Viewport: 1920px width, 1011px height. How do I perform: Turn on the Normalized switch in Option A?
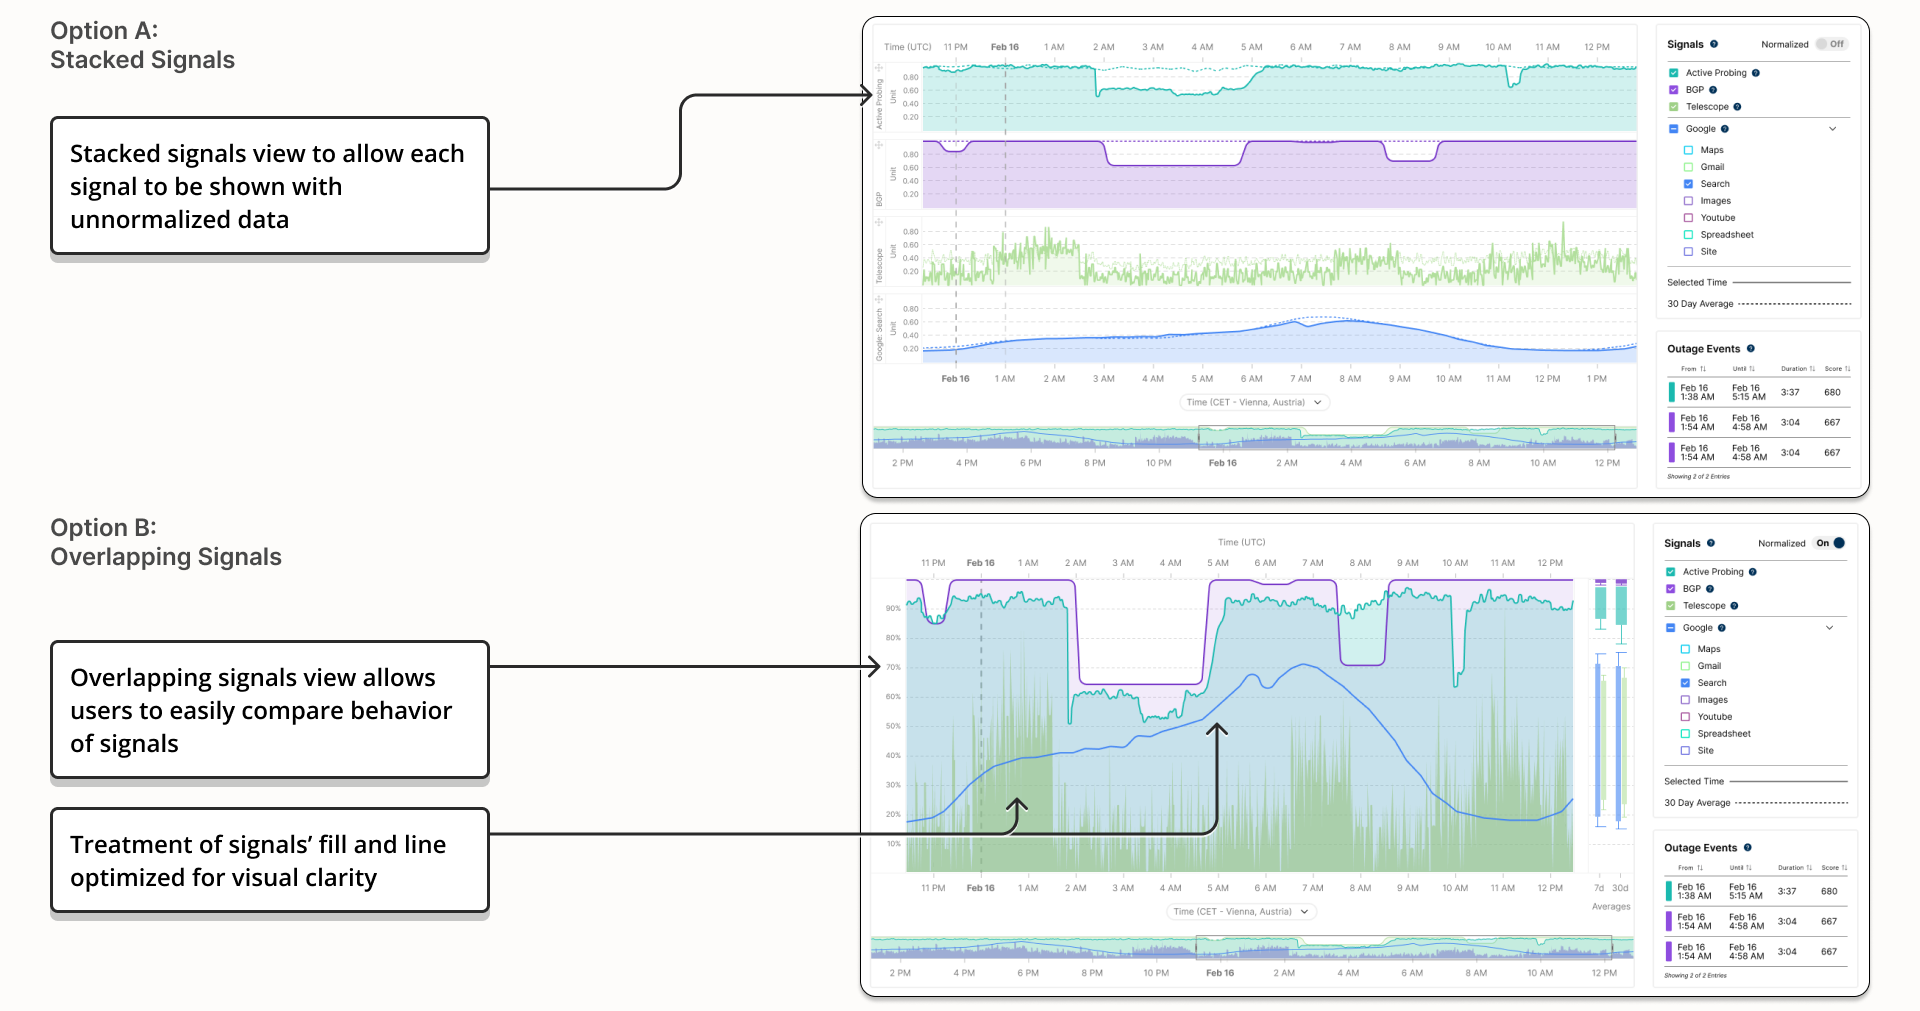[1832, 44]
